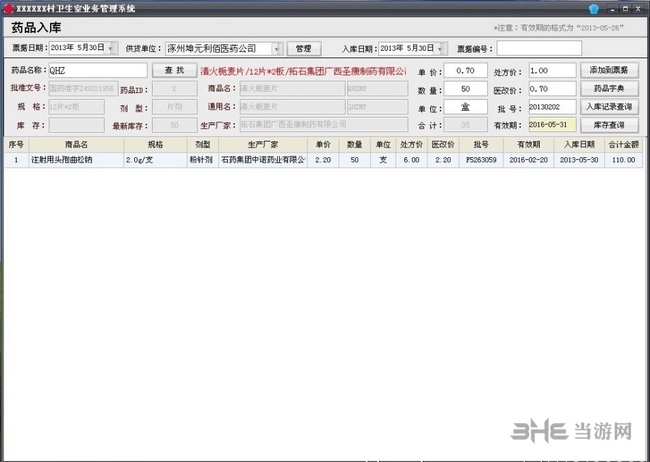Click the disabled 生产厂家 field
This screenshot has height=462, width=650.
click(x=324, y=124)
